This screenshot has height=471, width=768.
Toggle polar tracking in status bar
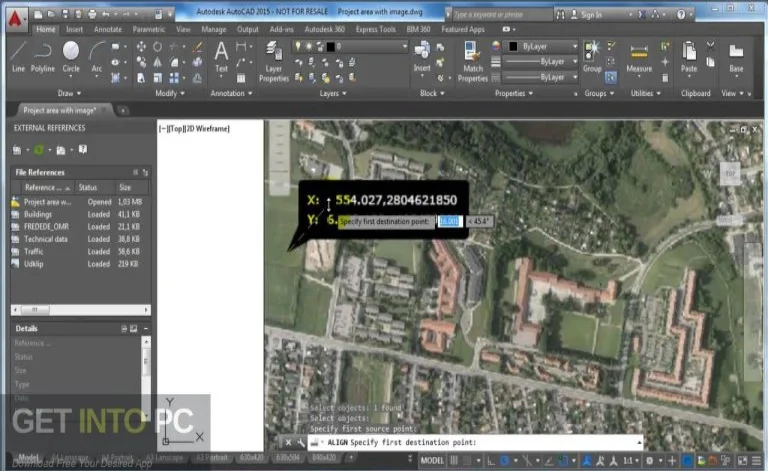(x=504, y=460)
